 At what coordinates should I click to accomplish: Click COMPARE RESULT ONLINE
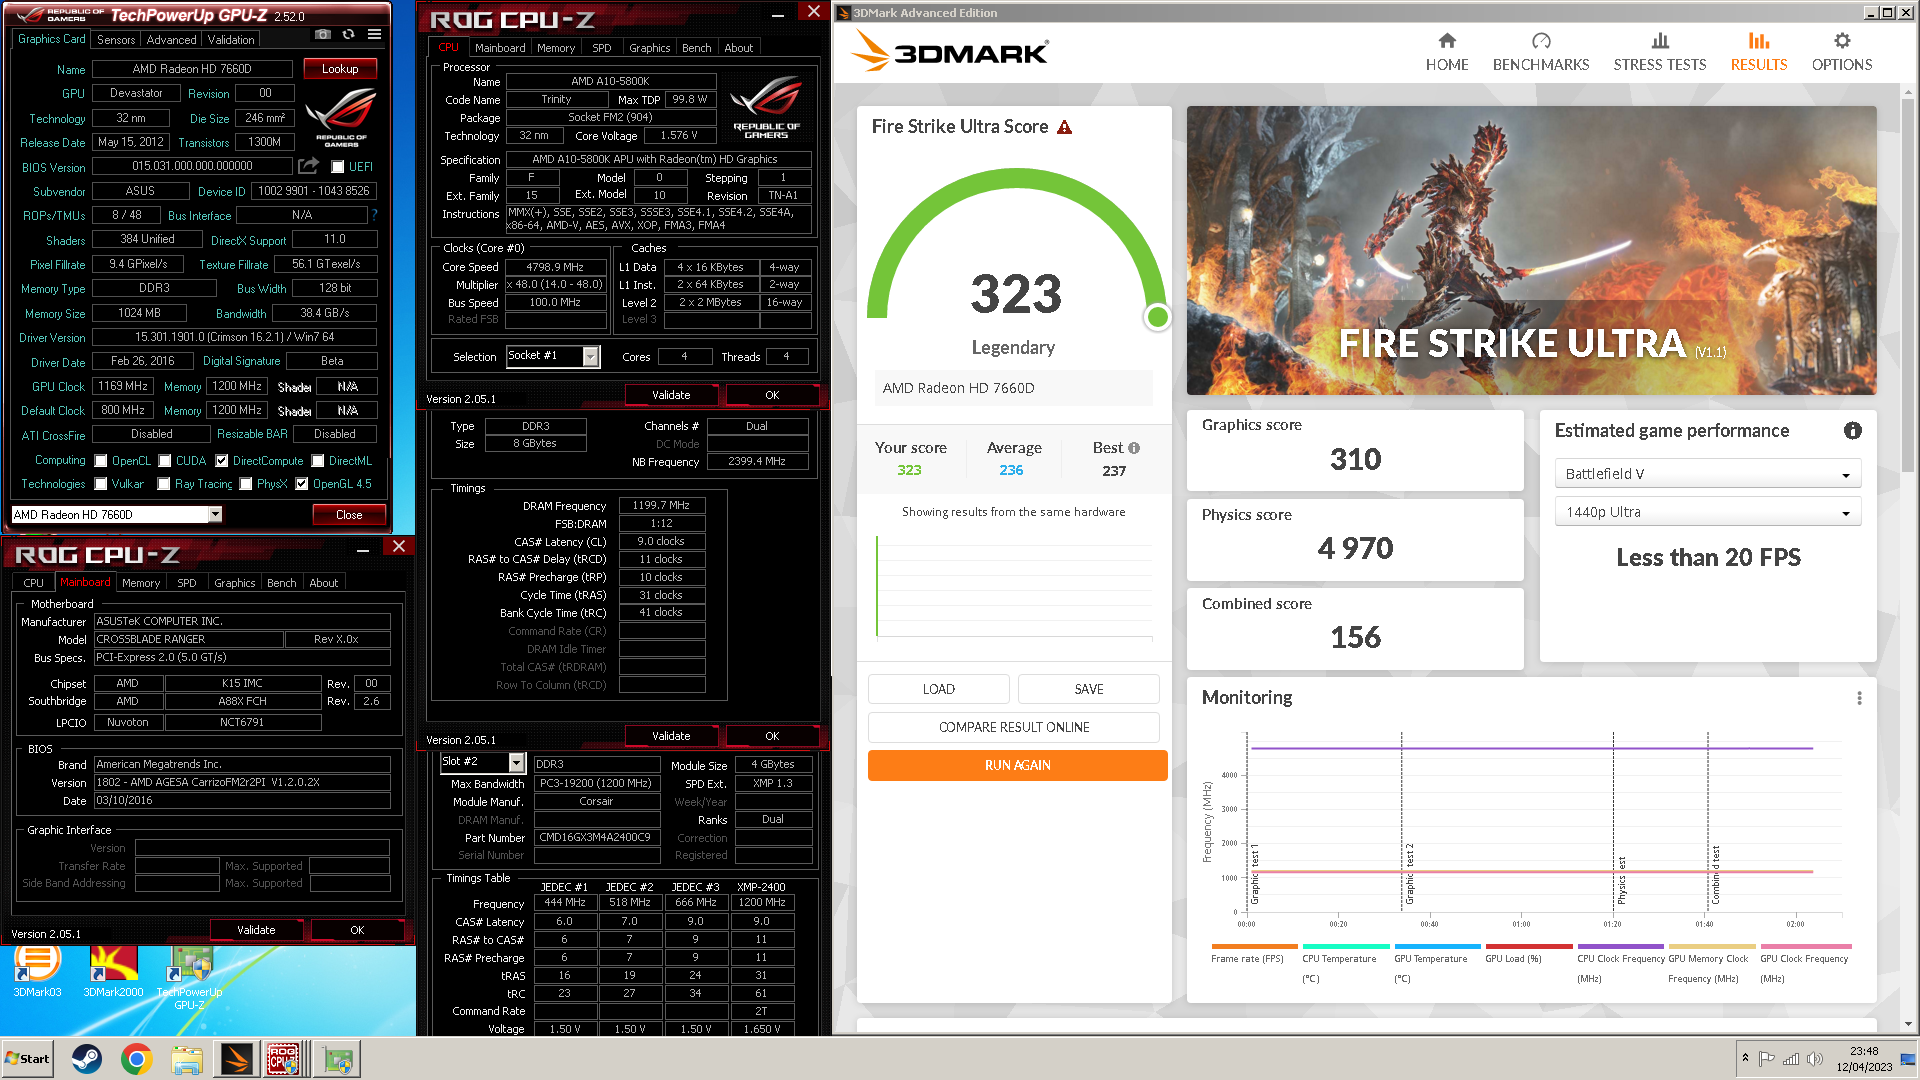[x=1014, y=727]
